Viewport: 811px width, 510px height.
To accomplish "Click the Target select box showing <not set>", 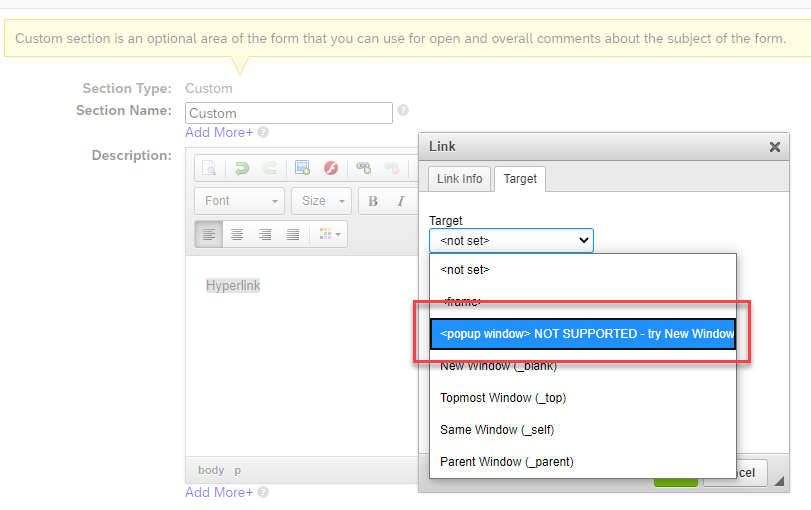I will [511, 241].
